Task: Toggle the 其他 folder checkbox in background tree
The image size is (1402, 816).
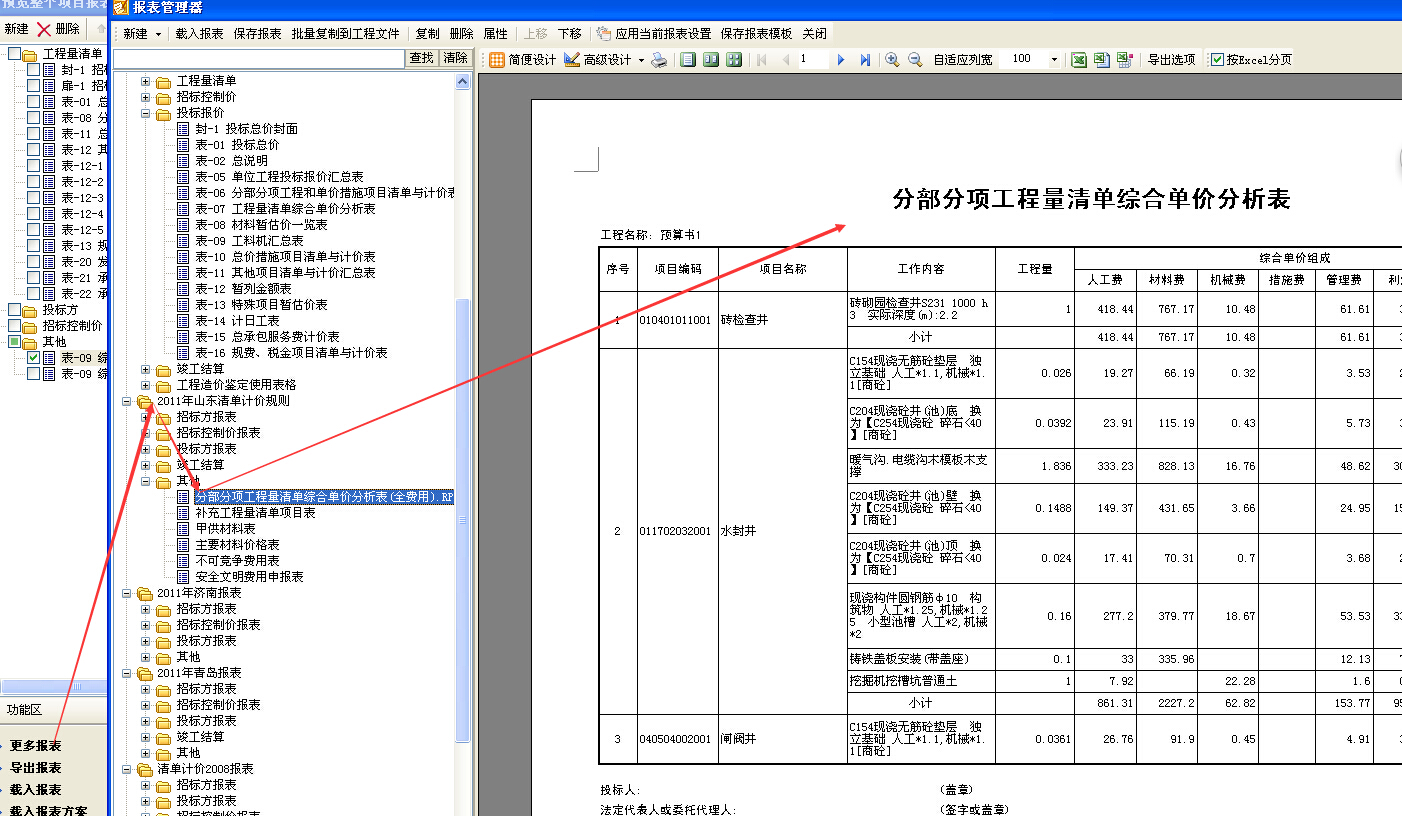Action: tap(14, 342)
